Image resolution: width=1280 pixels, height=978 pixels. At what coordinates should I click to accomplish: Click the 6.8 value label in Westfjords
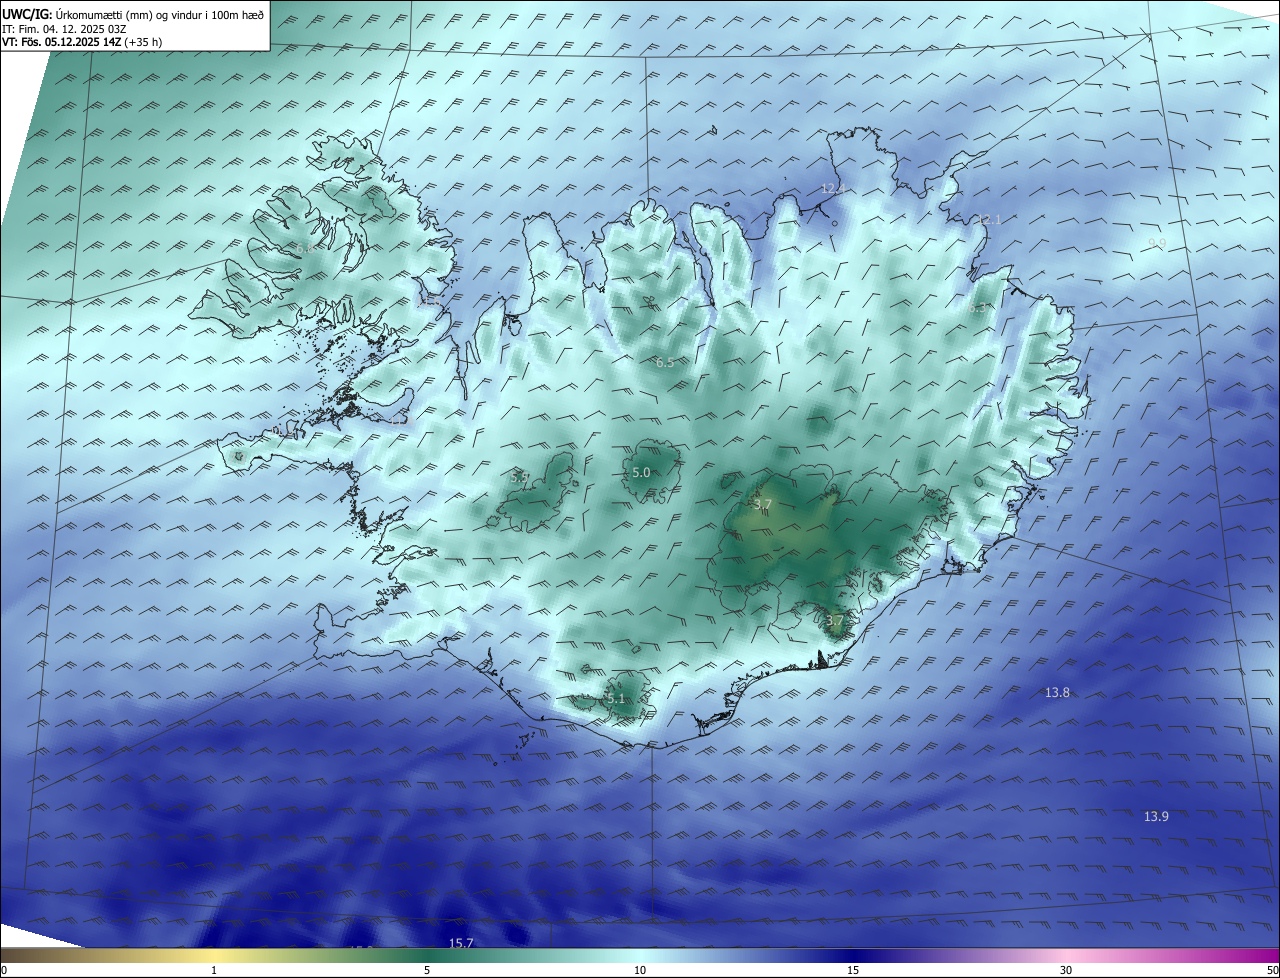coord(304,248)
